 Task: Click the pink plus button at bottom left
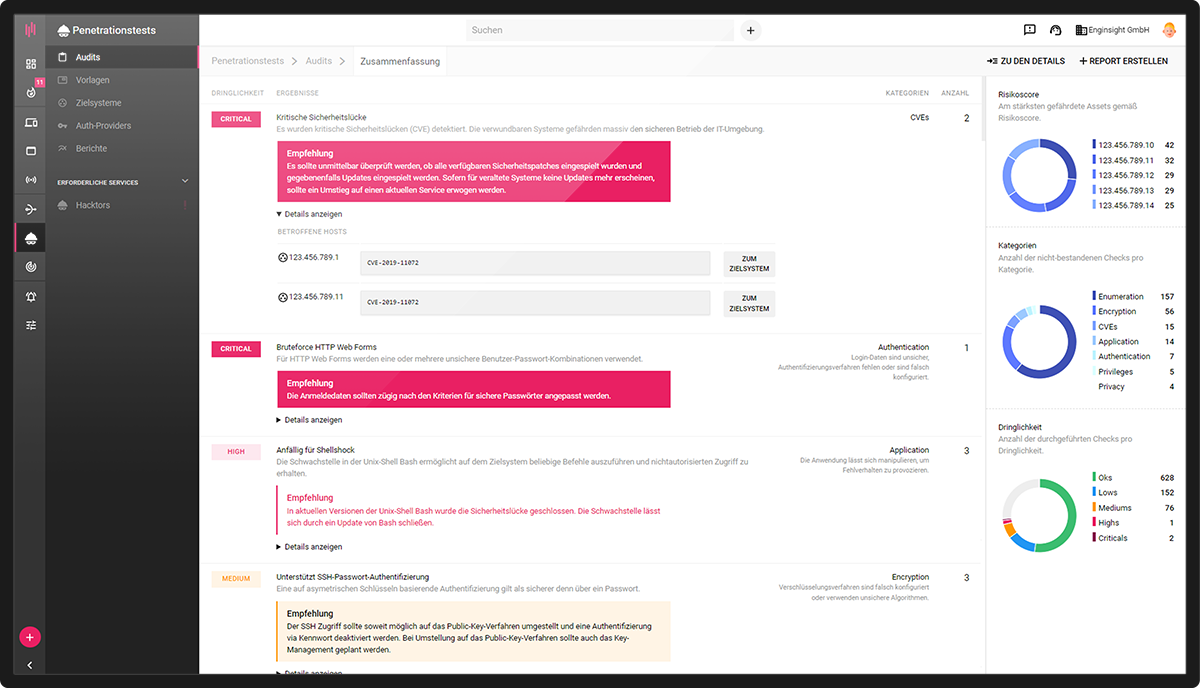tap(30, 637)
